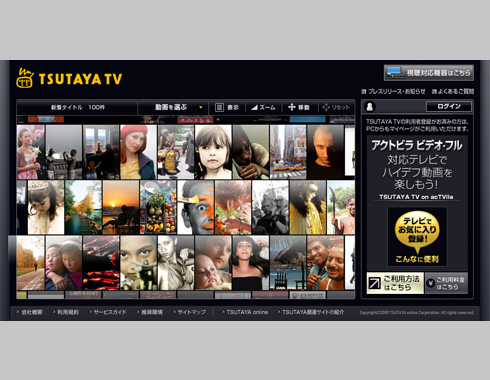Viewport: 490px width, 380px height.
Task: Click the 新着タイトル 100件 label
Action: click(x=77, y=107)
